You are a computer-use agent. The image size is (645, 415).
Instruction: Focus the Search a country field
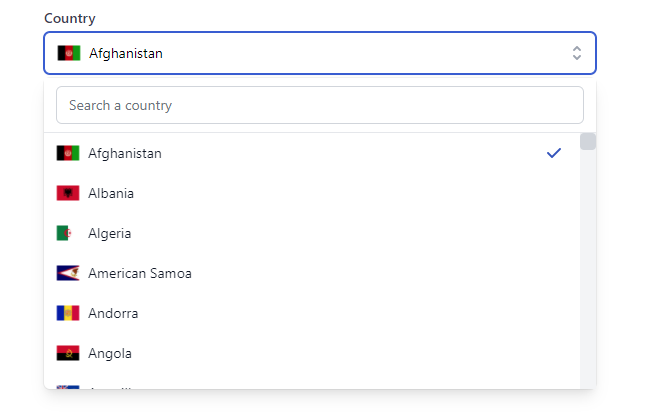click(x=320, y=105)
